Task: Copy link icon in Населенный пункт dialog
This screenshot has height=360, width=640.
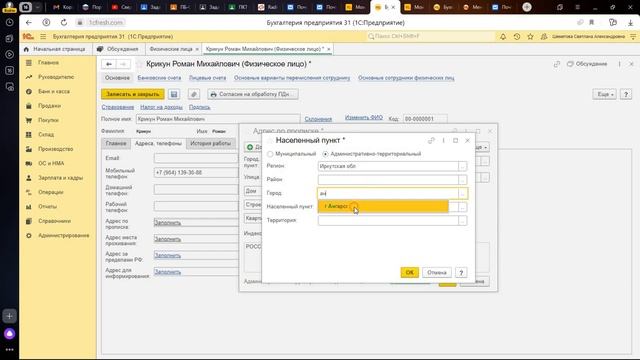Action: 431,140
